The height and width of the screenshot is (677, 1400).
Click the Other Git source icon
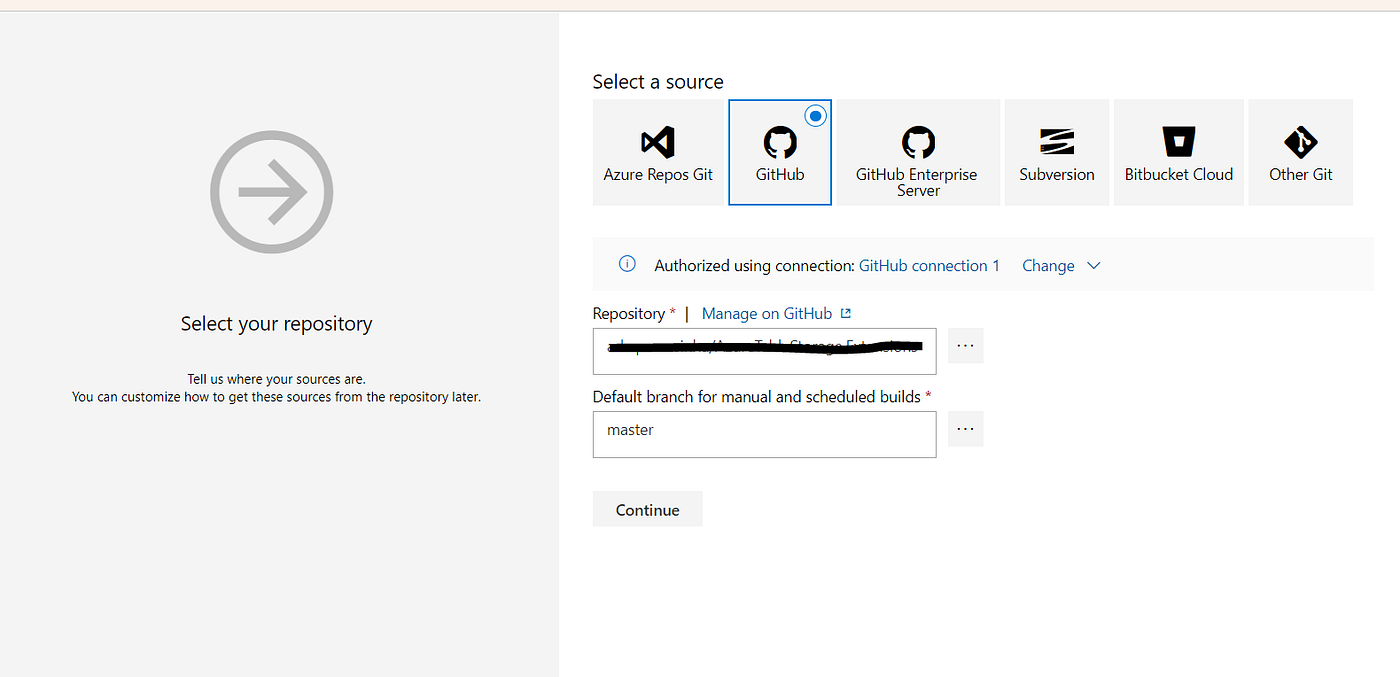click(x=1300, y=140)
